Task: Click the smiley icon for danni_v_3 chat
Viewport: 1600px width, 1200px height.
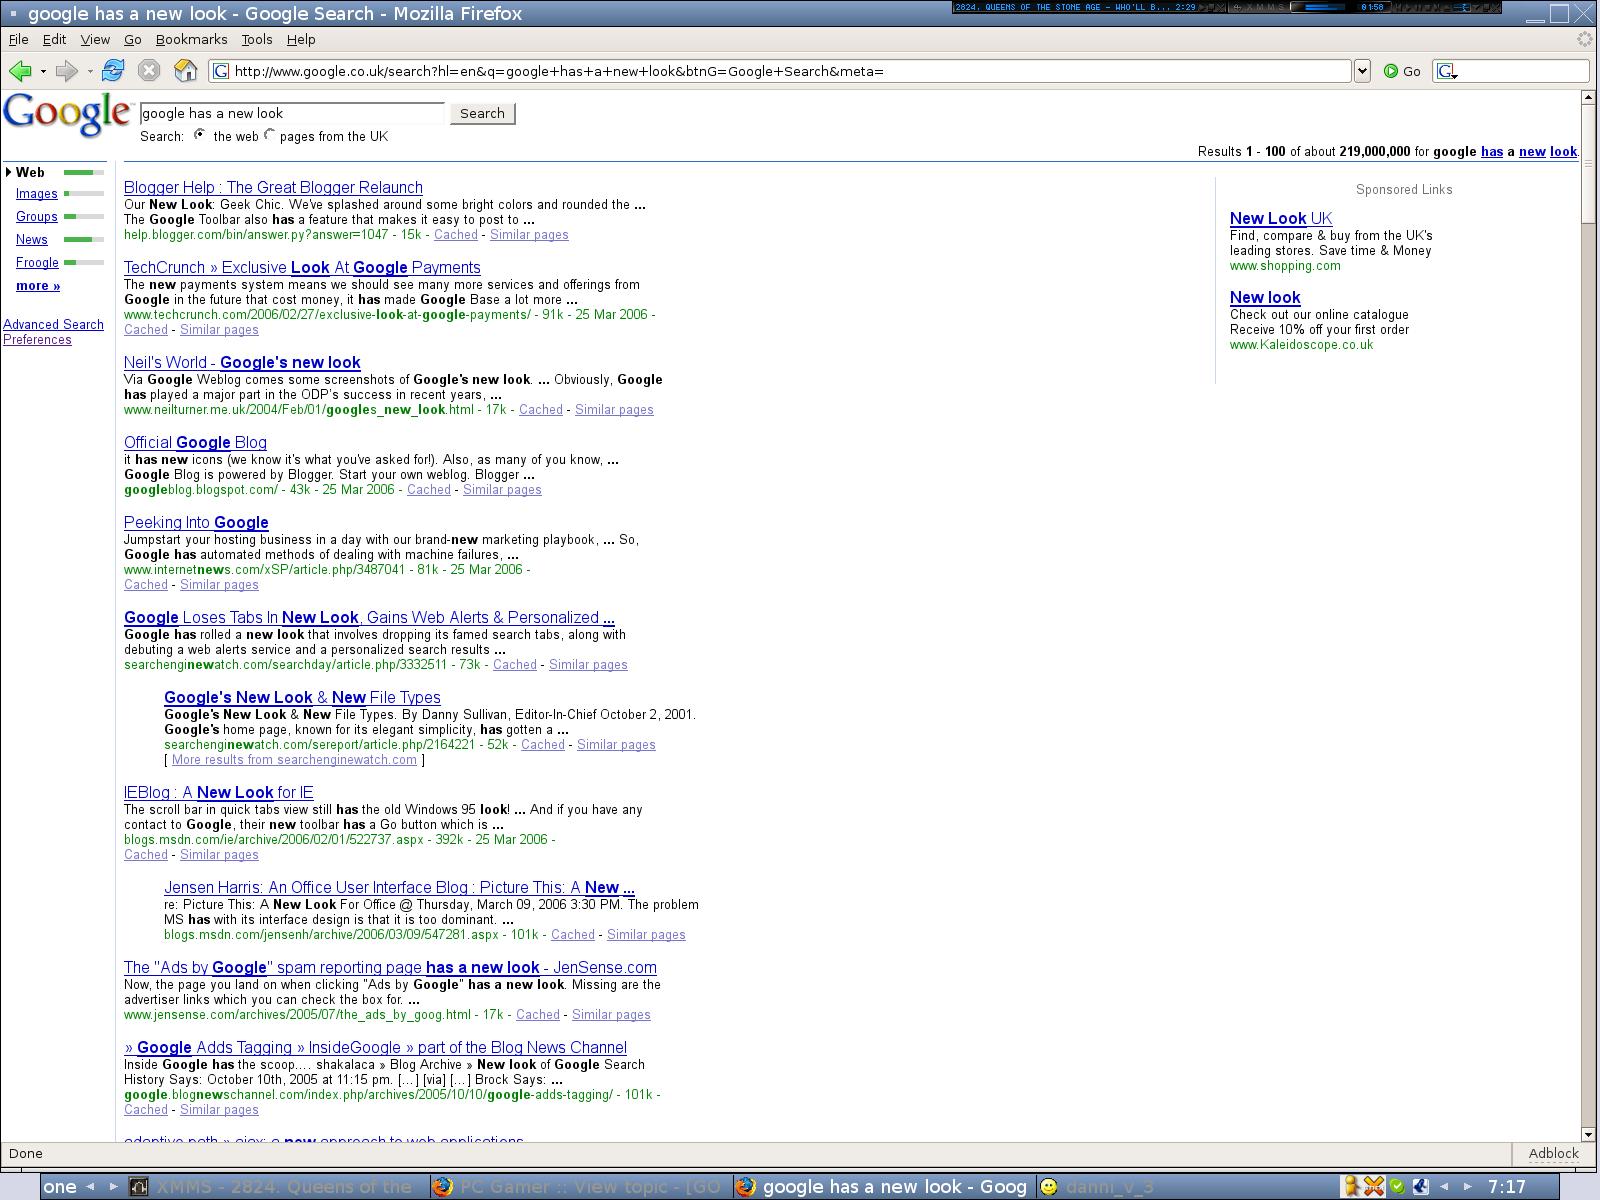Action: click(1049, 1187)
